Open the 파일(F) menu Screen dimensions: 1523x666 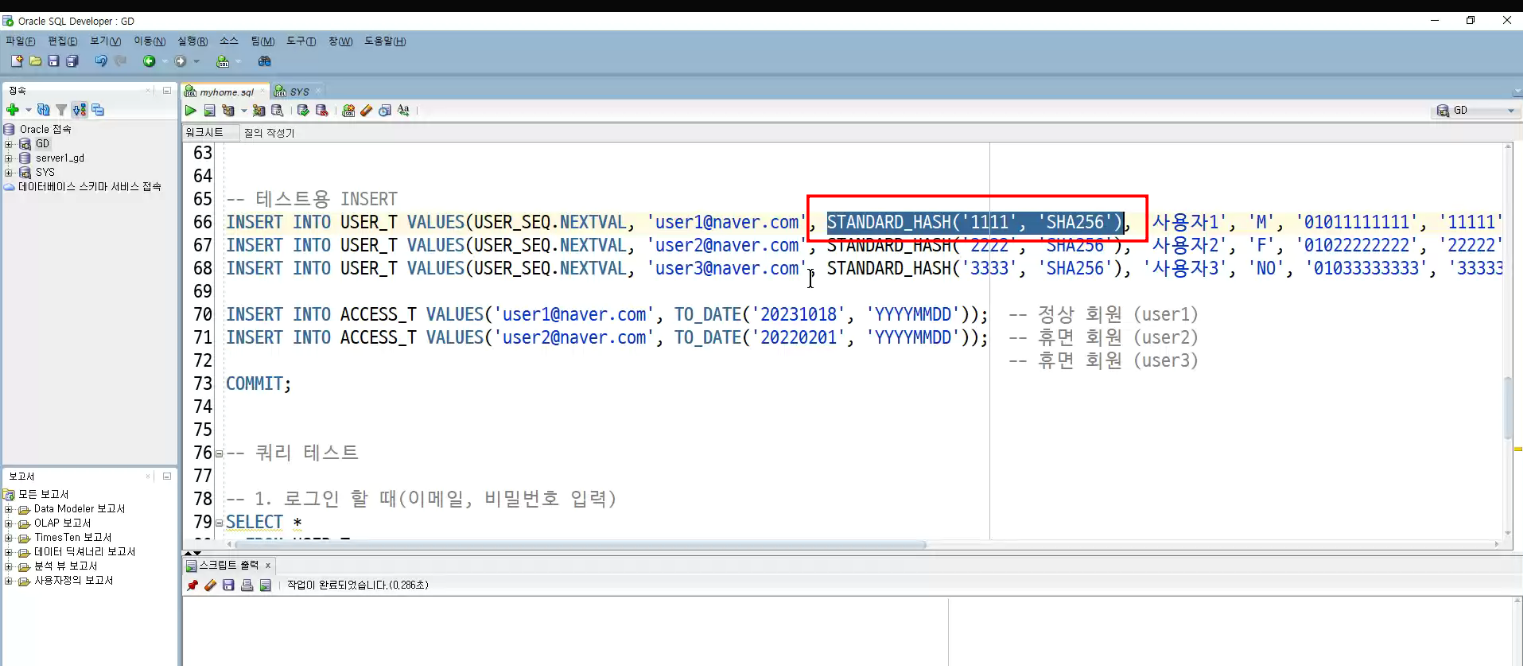click(x=20, y=41)
